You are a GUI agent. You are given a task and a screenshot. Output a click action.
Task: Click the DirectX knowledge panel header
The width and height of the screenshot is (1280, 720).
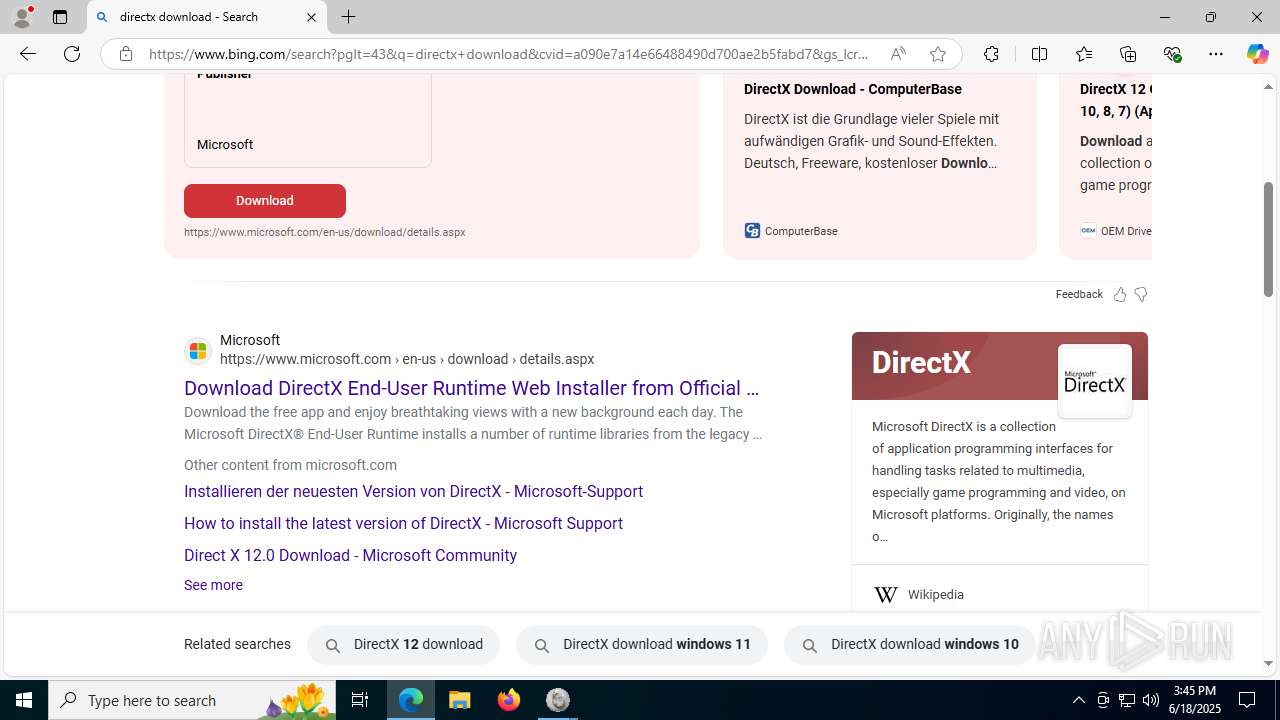(x=1000, y=366)
